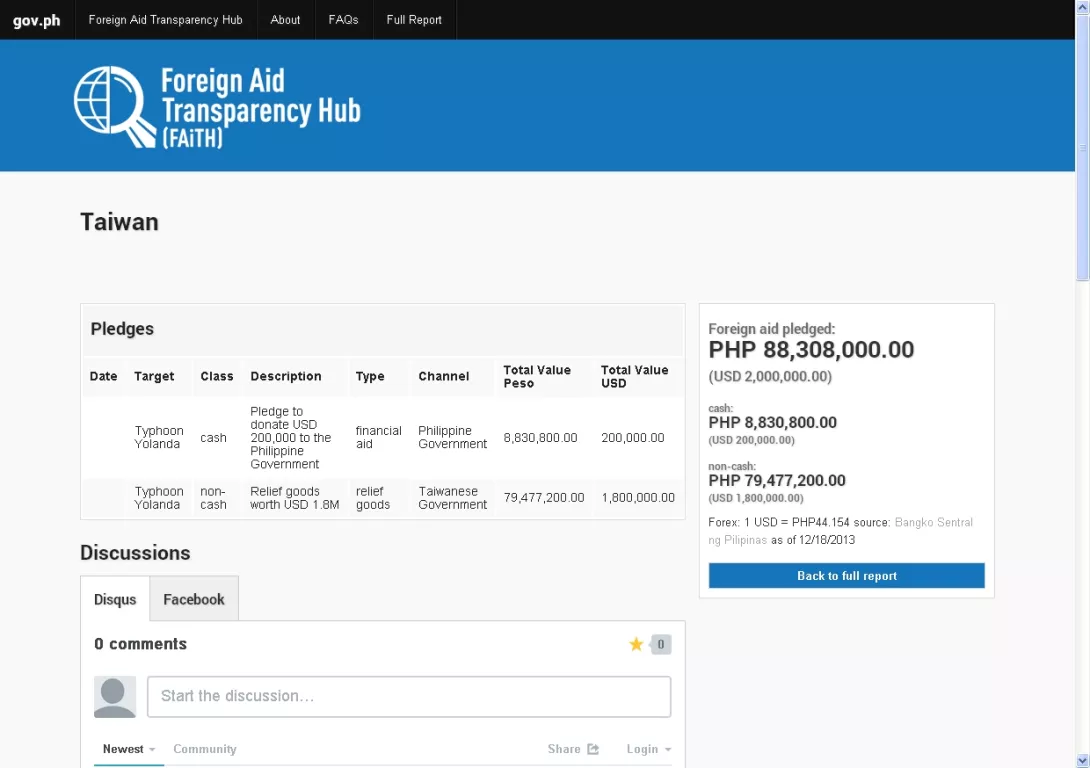This screenshot has height=768, width=1090.
Task: Open the Newest sort dropdown
Action: (x=129, y=749)
